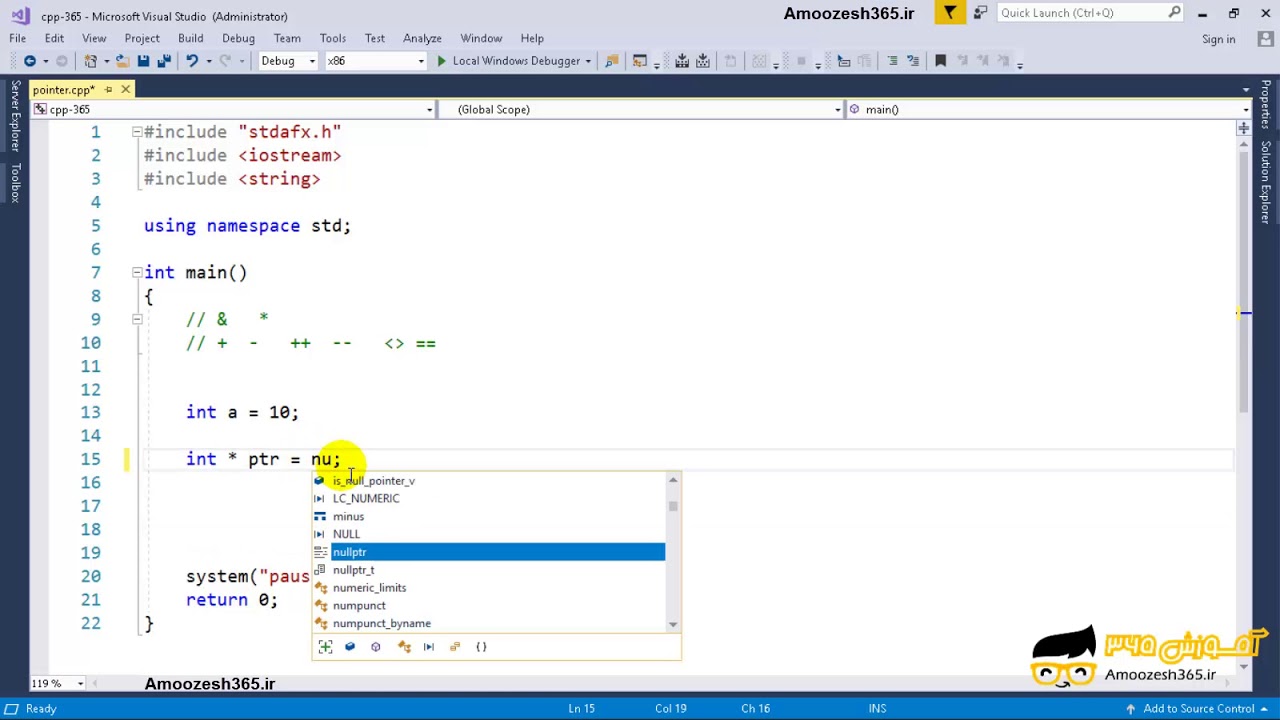This screenshot has height=720, width=1280.
Task: Start debugging with the green play arrow
Action: [x=441, y=61]
